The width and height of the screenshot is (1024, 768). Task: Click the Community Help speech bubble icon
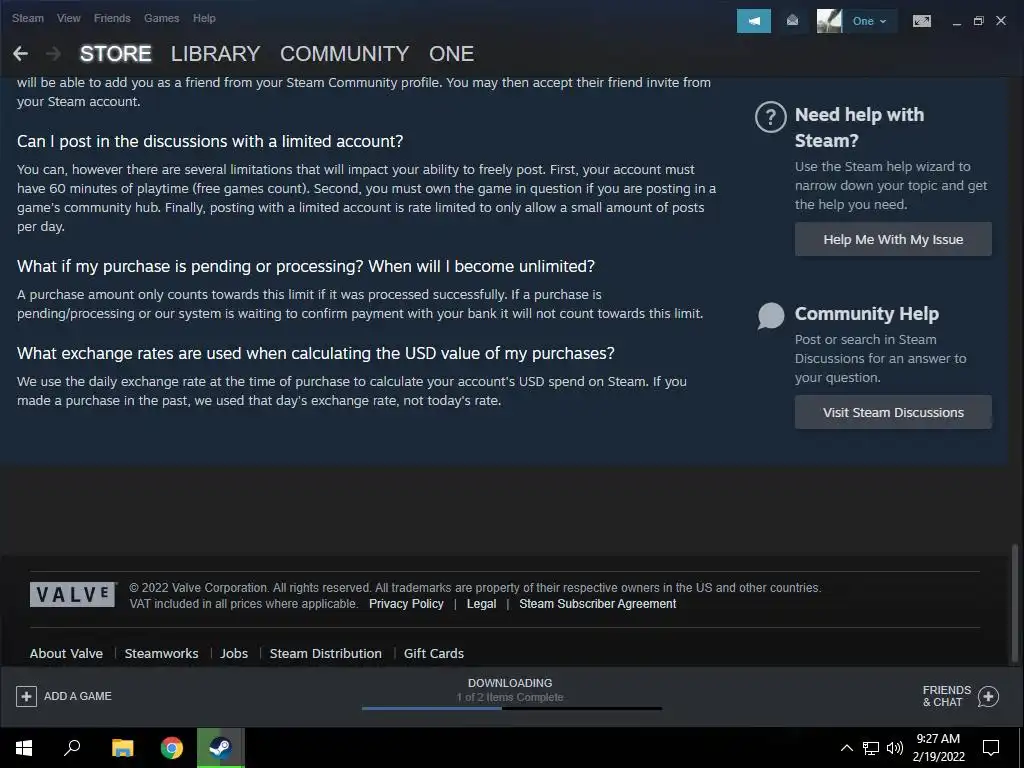[x=771, y=316]
